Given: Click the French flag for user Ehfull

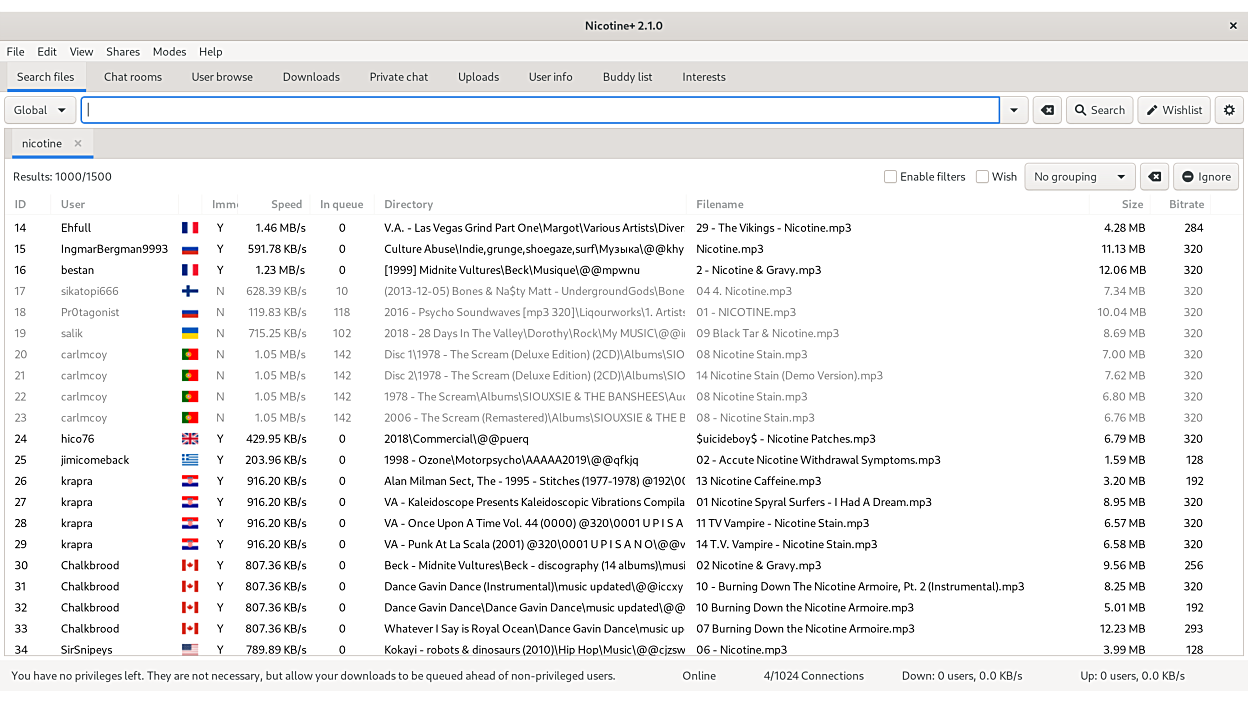Looking at the screenshot, I should tap(190, 228).
